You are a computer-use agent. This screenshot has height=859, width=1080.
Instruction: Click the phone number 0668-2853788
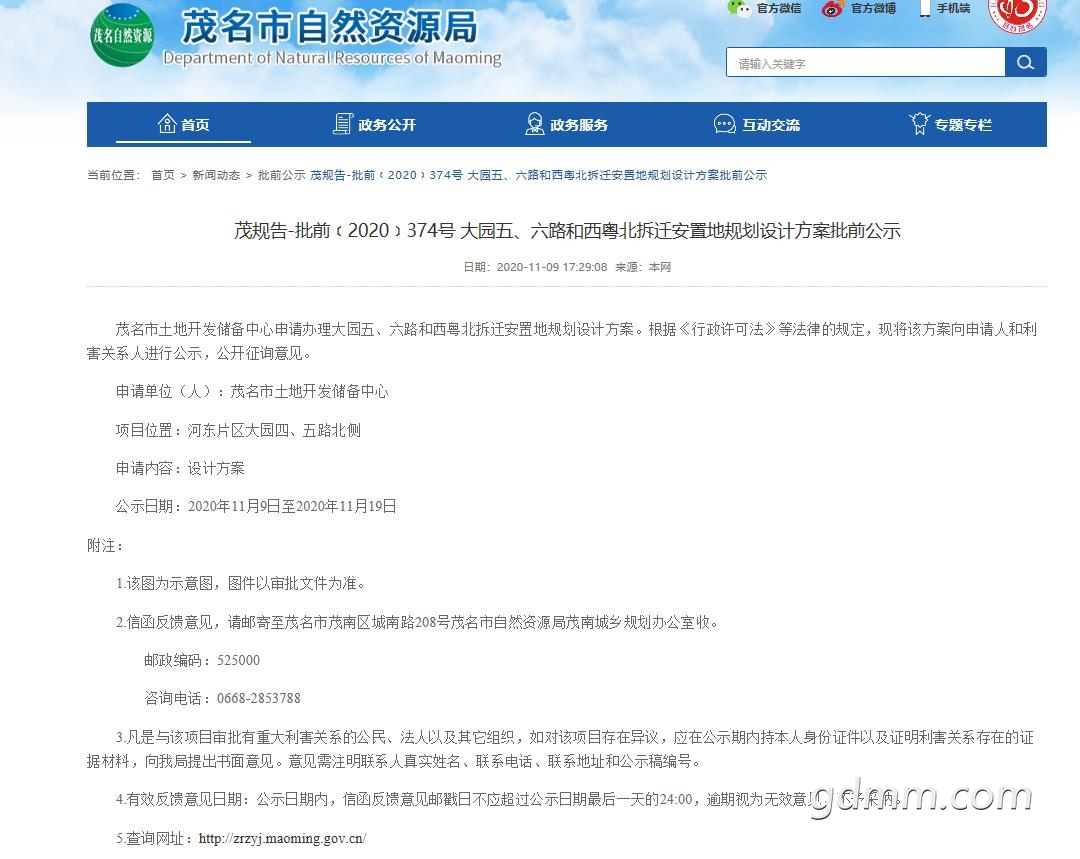coord(259,698)
